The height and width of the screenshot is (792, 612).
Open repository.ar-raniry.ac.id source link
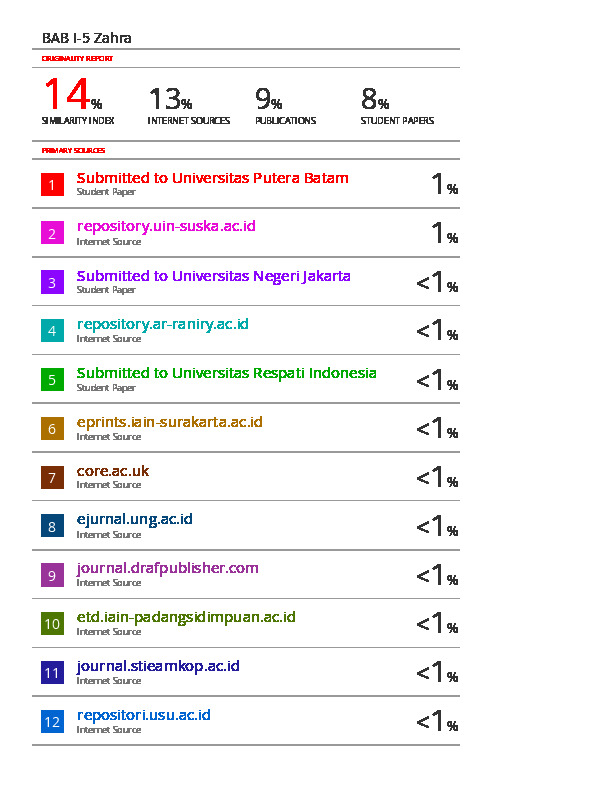click(163, 324)
